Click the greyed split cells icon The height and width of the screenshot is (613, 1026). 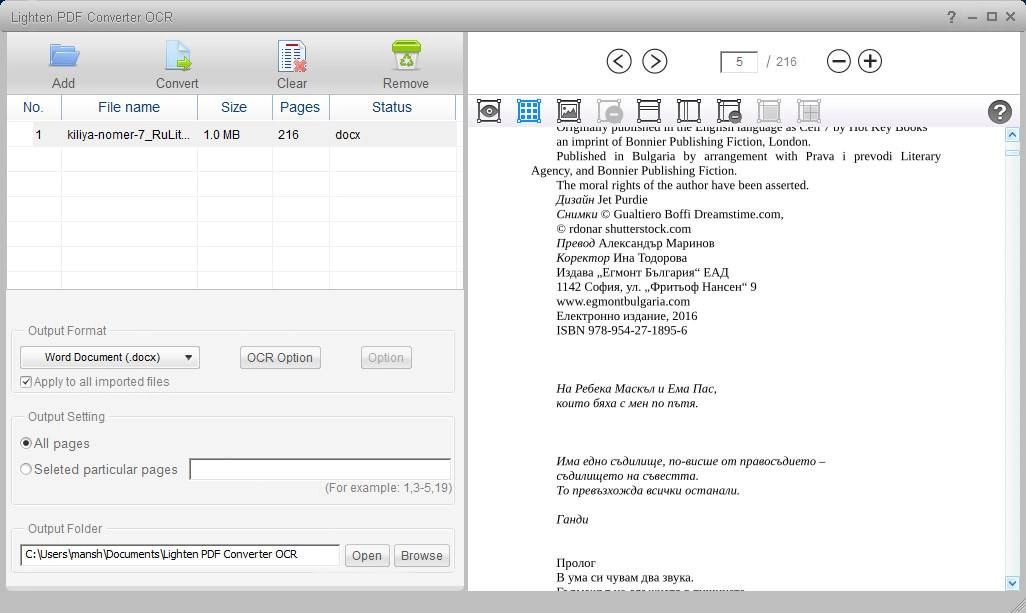pyautogui.click(x=809, y=111)
